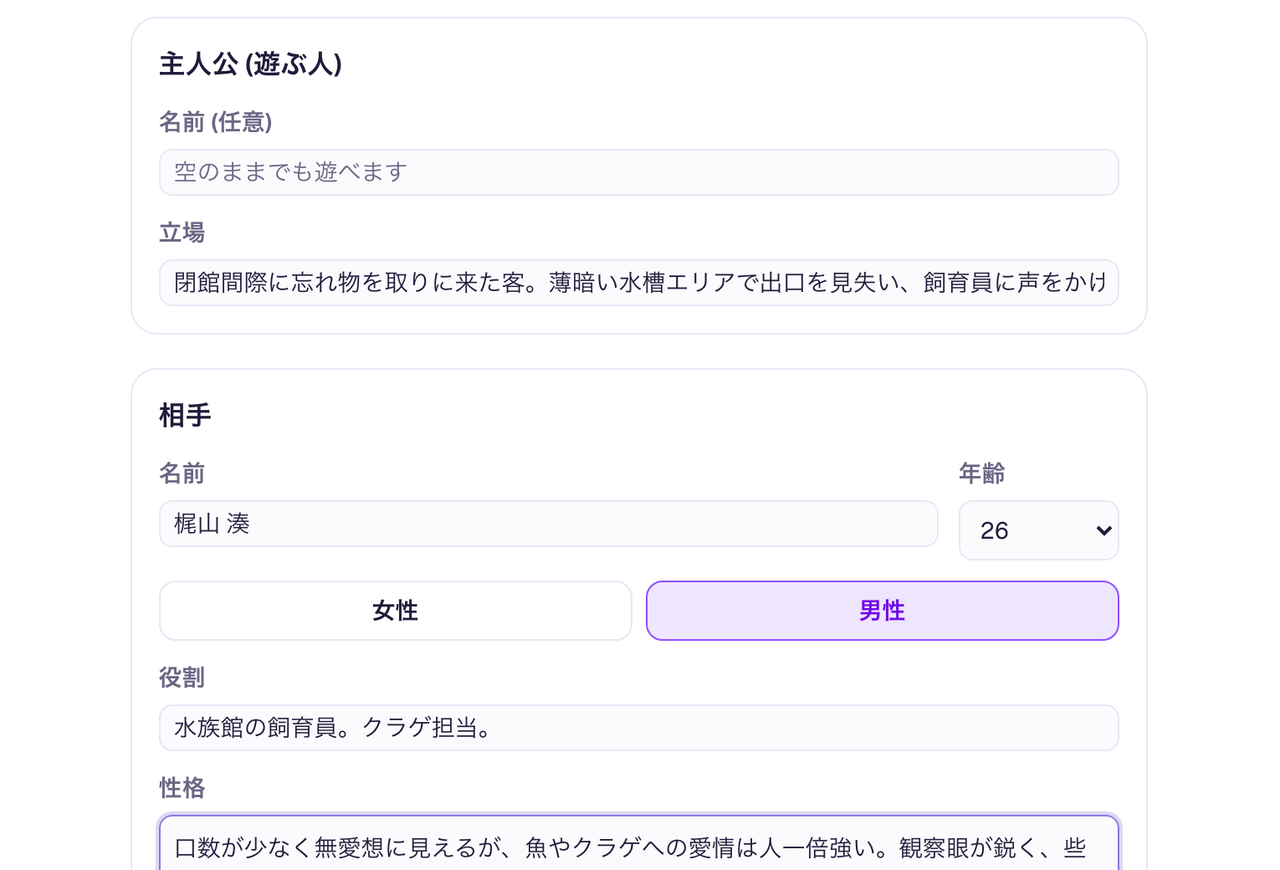Click the 役割 label
The image size is (1280, 870).
[x=182, y=678]
